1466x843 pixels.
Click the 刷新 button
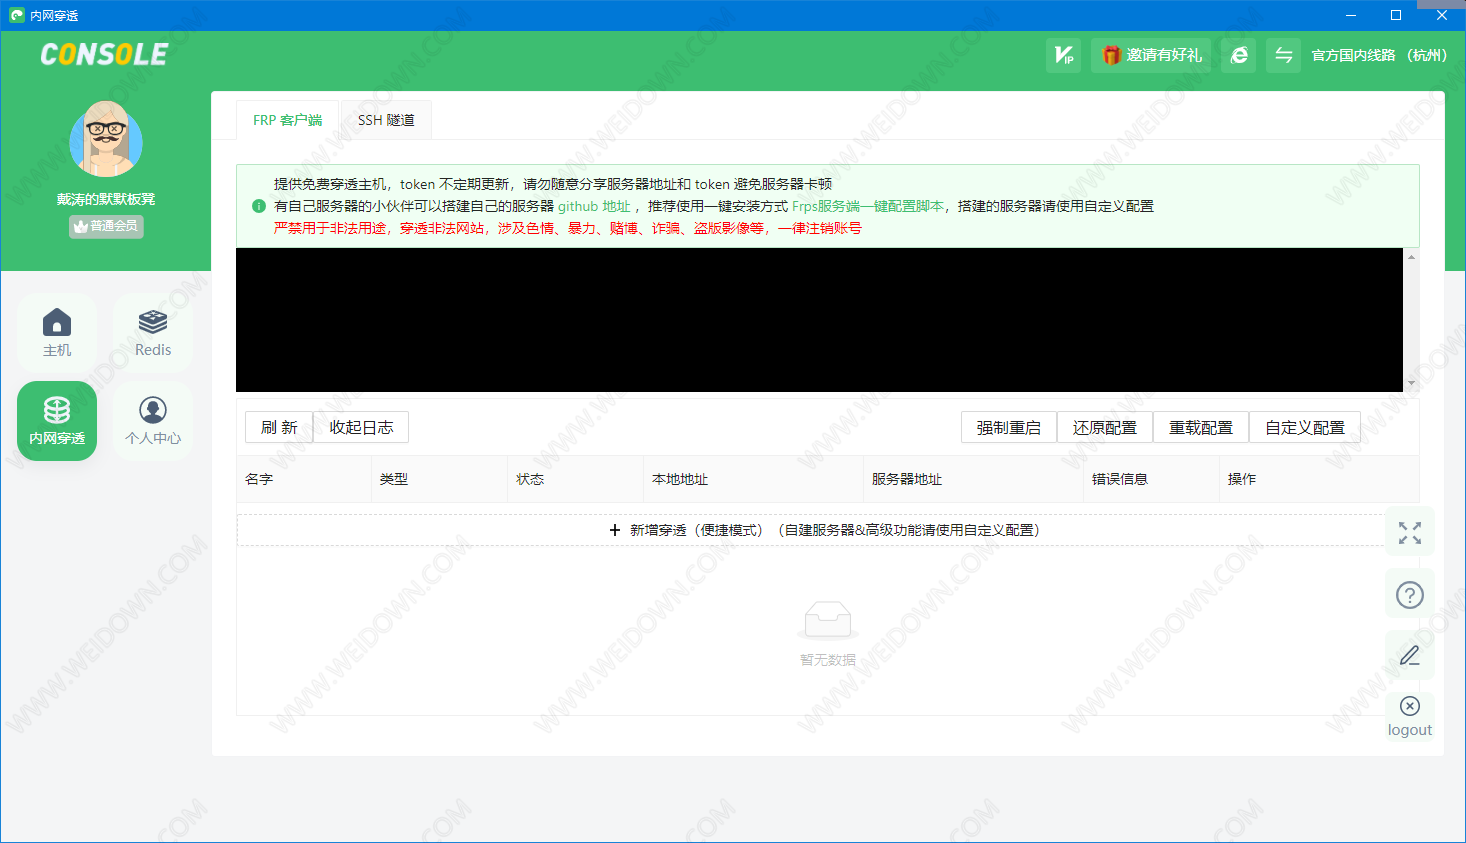tap(279, 427)
